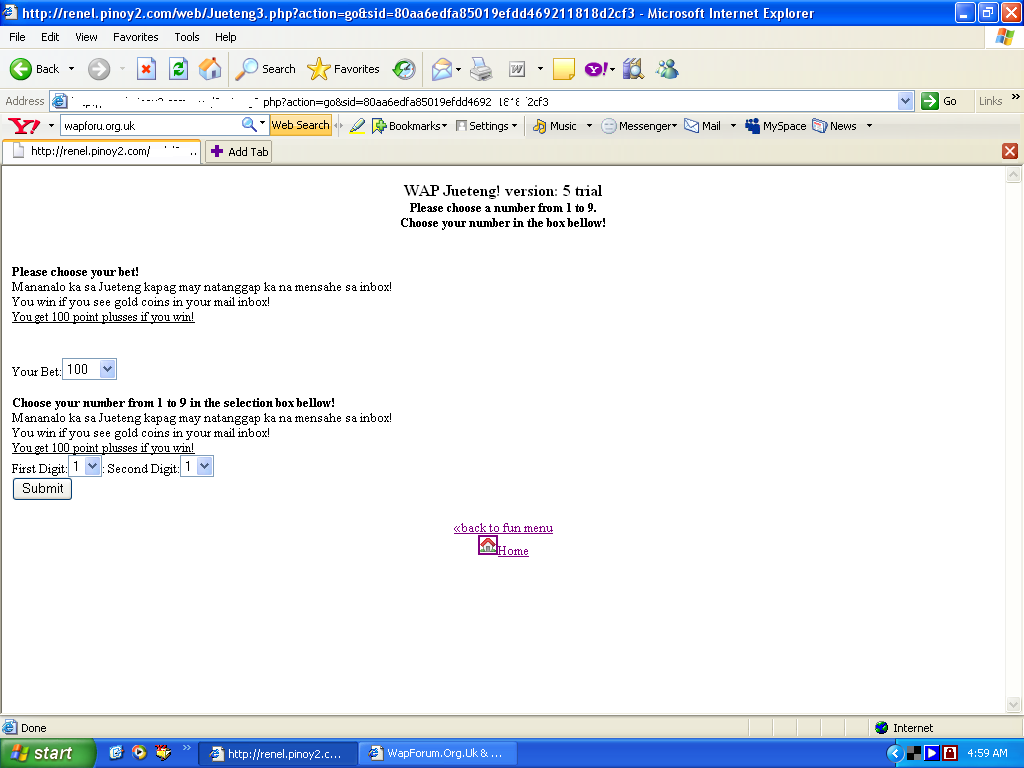Click the Stop loading icon
Viewport: 1024px width, 768px height.
click(146, 69)
